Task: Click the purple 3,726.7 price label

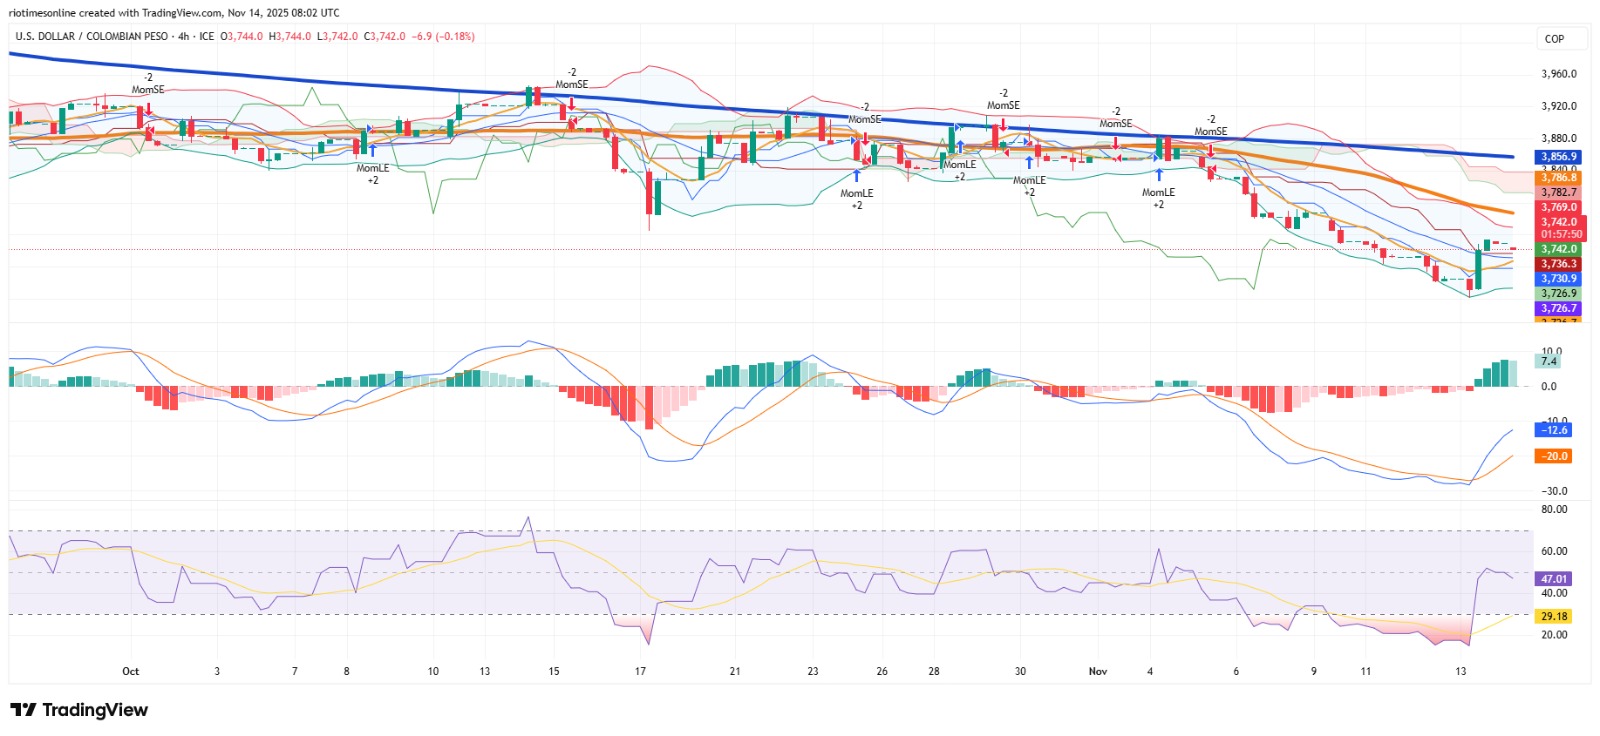Action: 1558,309
